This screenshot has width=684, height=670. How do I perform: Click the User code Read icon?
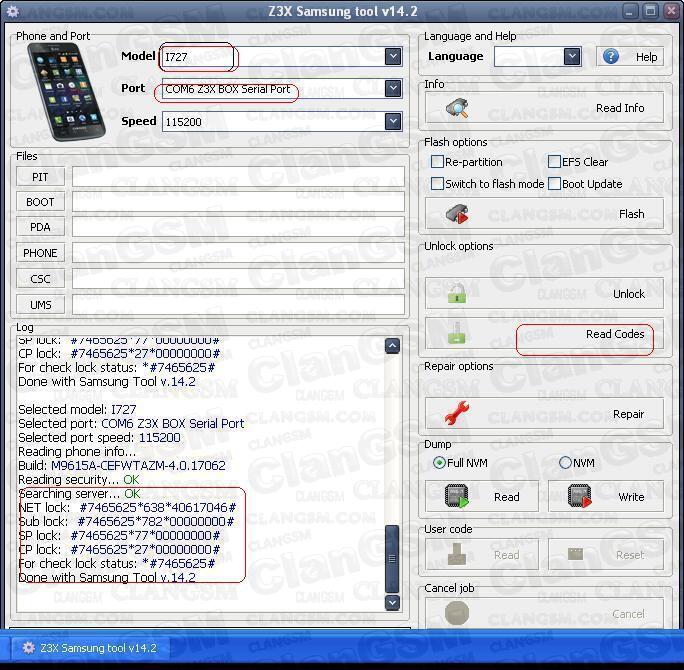pos(457,554)
